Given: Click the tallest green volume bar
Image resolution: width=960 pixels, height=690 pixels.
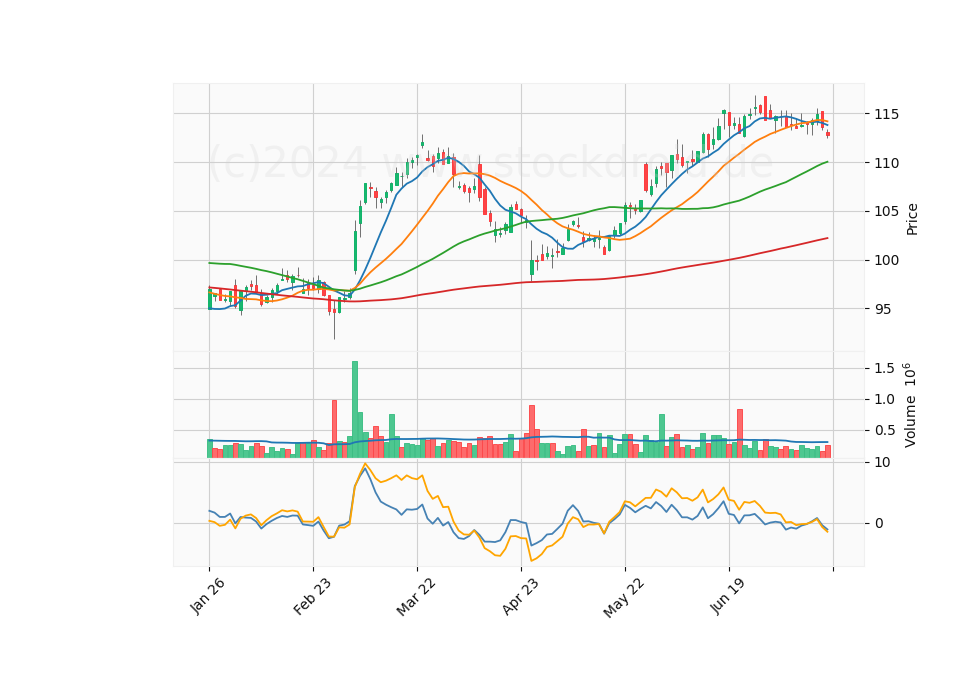Looking at the screenshot, I should click(x=354, y=410).
